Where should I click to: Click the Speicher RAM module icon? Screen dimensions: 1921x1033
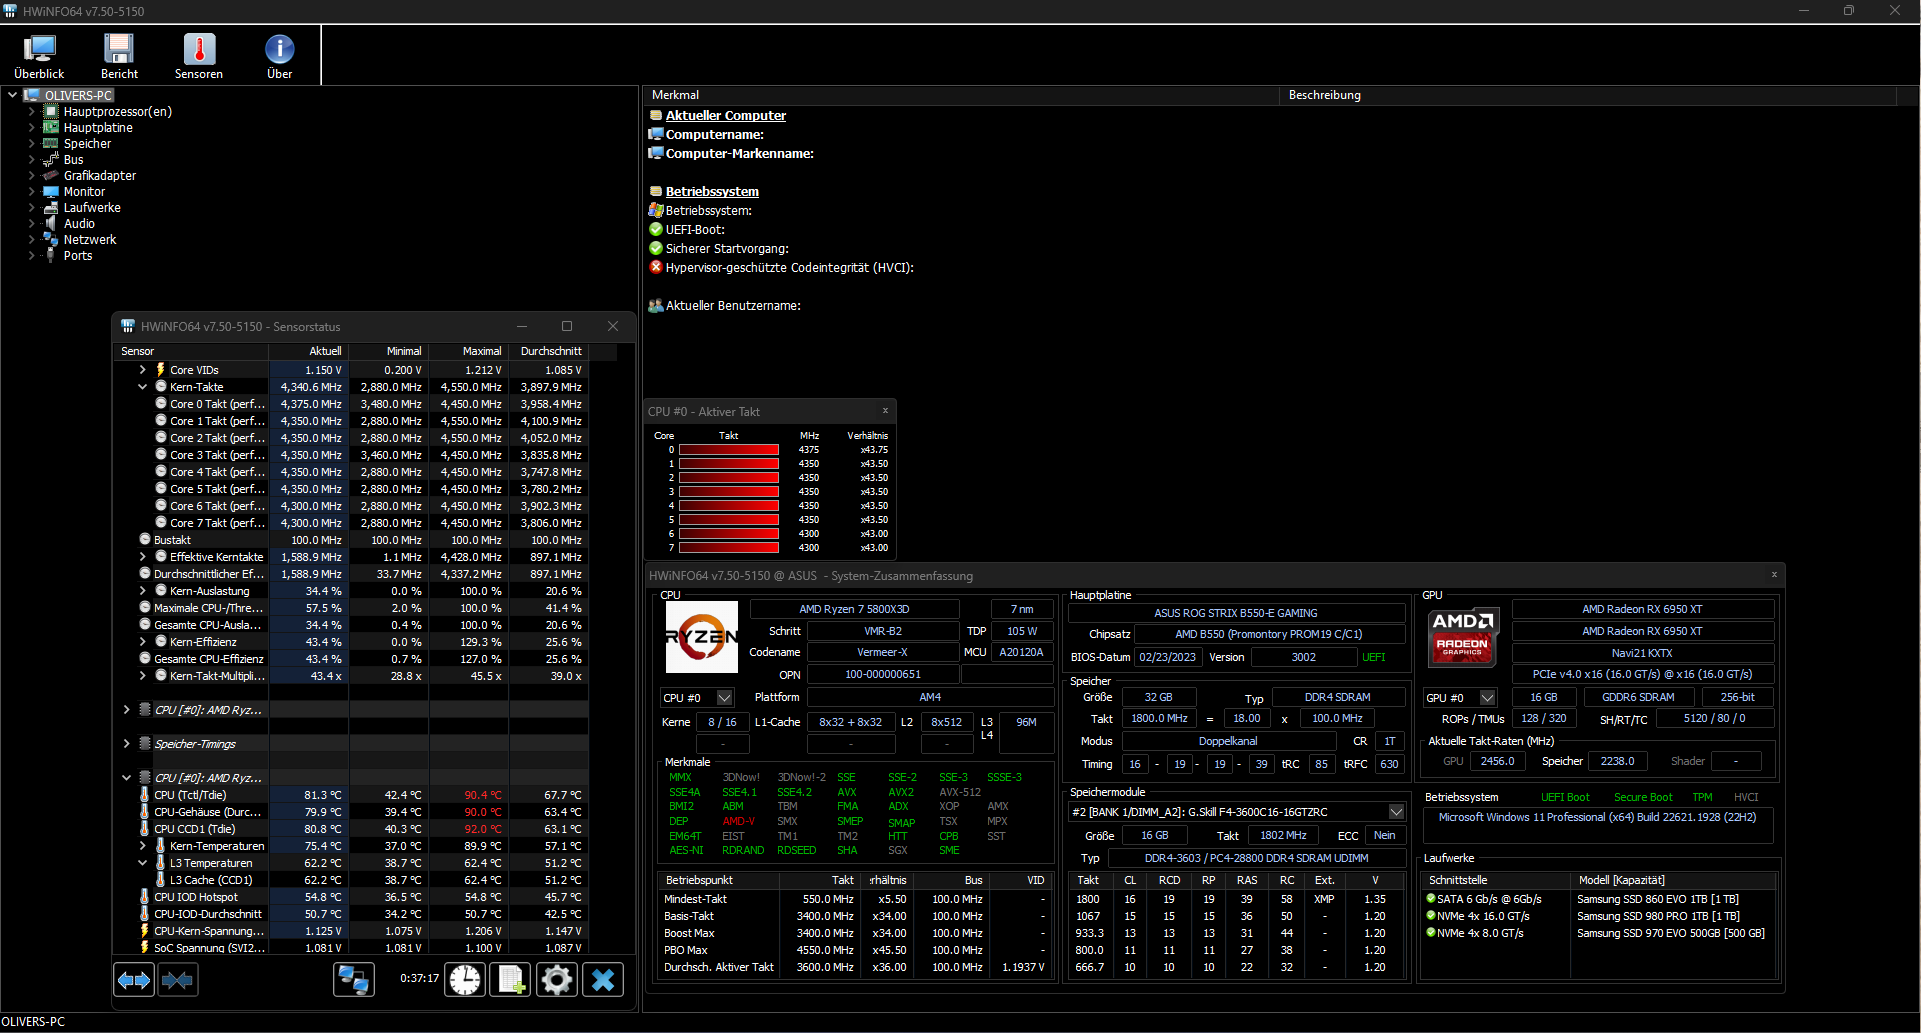coord(51,144)
